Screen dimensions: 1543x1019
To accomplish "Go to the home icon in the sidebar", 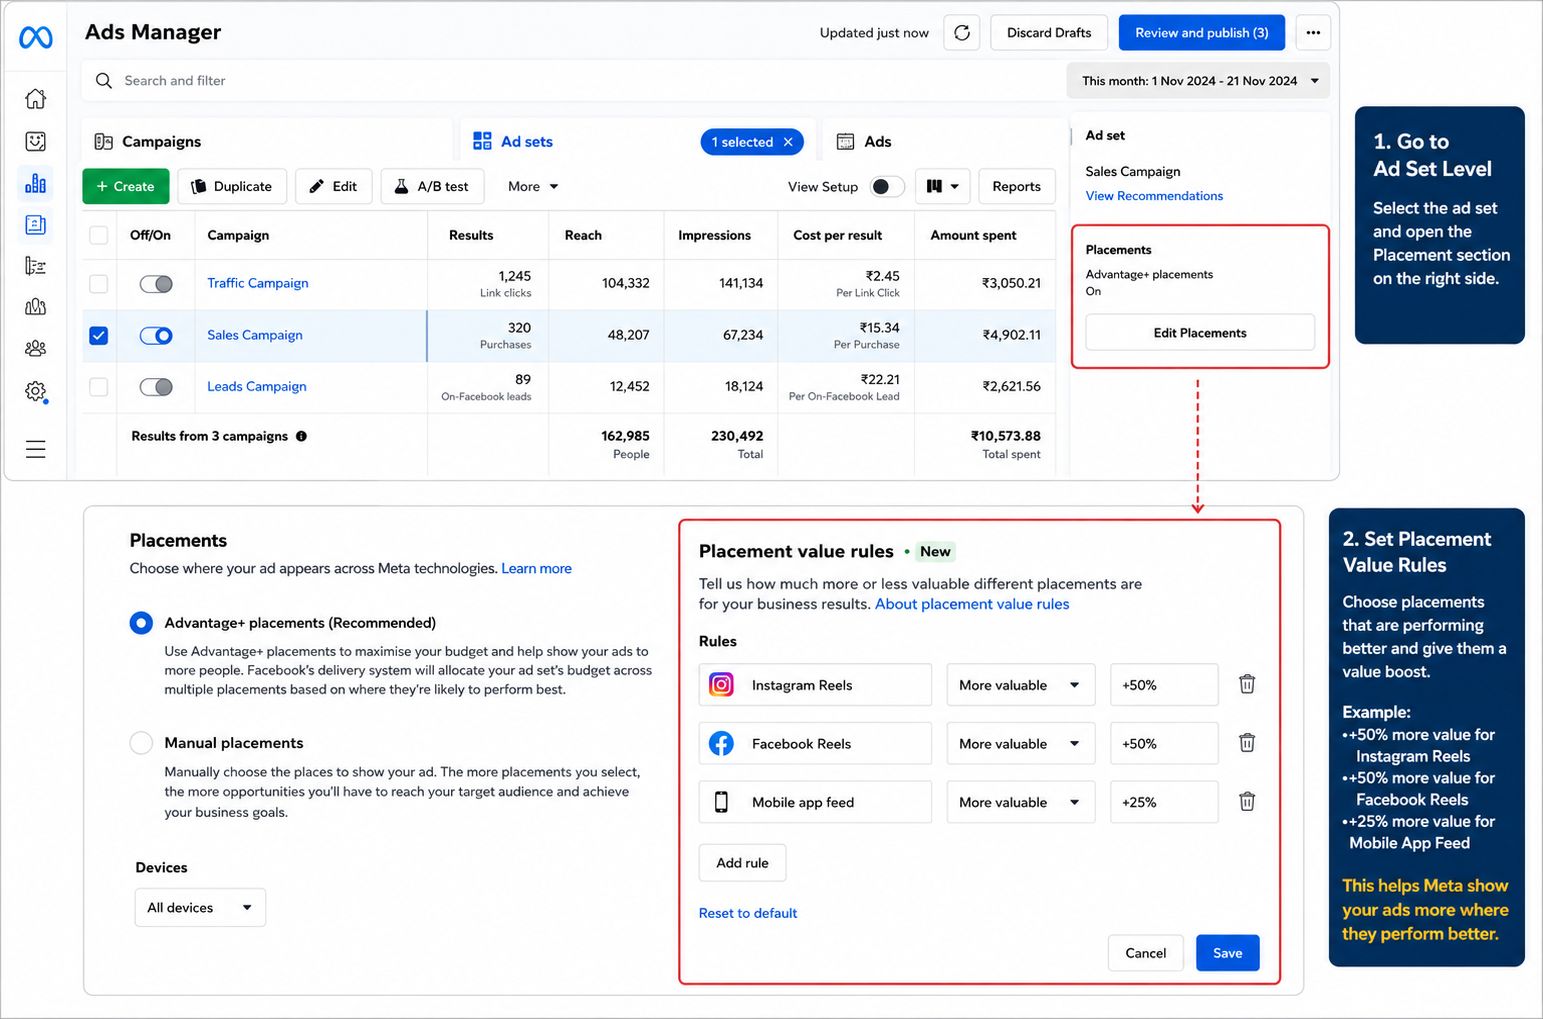I will coord(36,99).
